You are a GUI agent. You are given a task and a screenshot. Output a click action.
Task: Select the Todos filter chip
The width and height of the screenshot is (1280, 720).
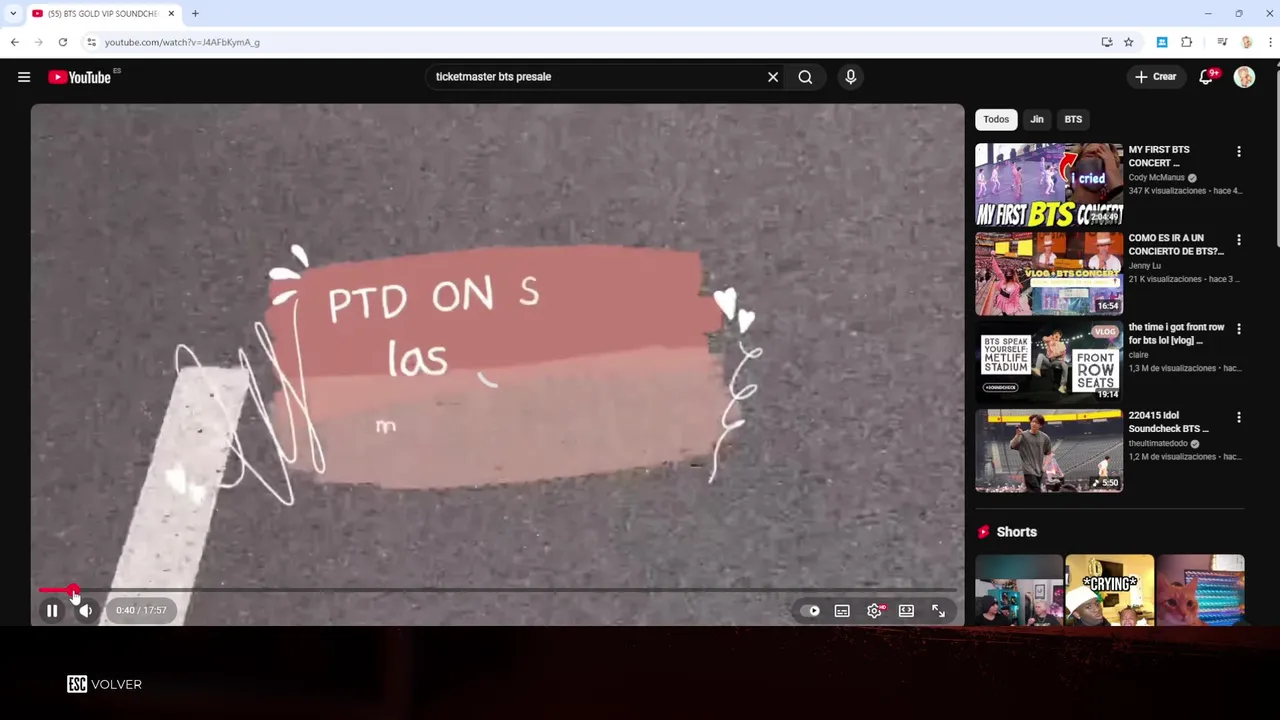coord(996,119)
